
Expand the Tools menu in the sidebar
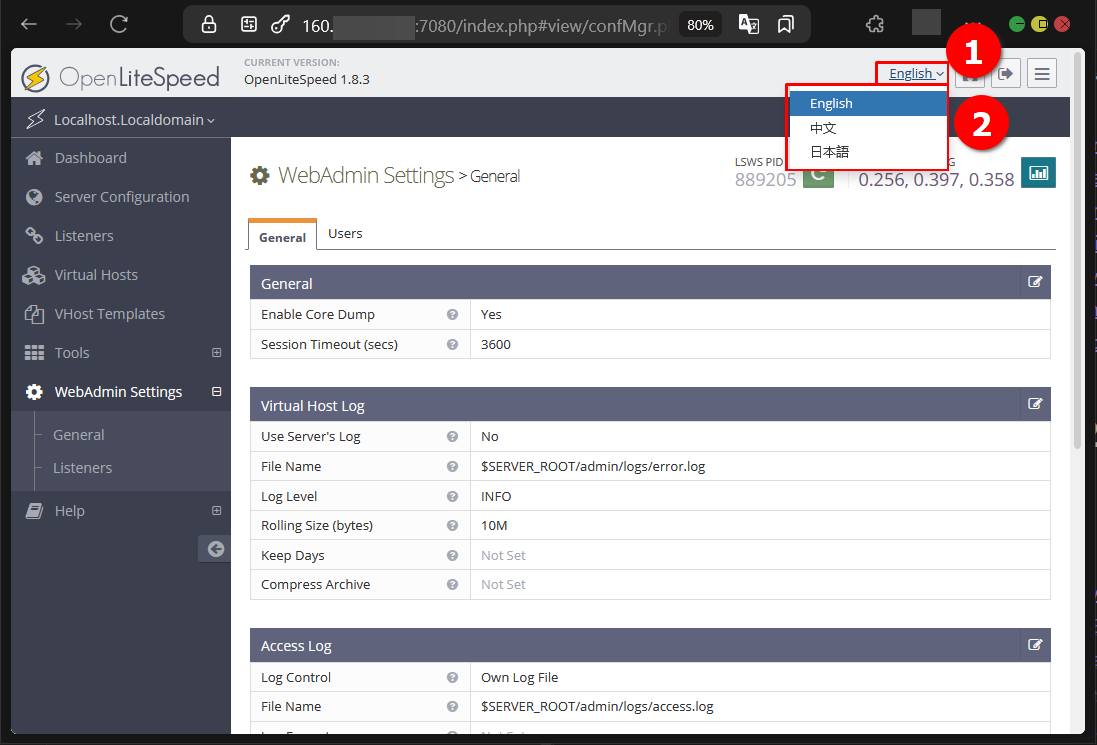[x=217, y=353]
